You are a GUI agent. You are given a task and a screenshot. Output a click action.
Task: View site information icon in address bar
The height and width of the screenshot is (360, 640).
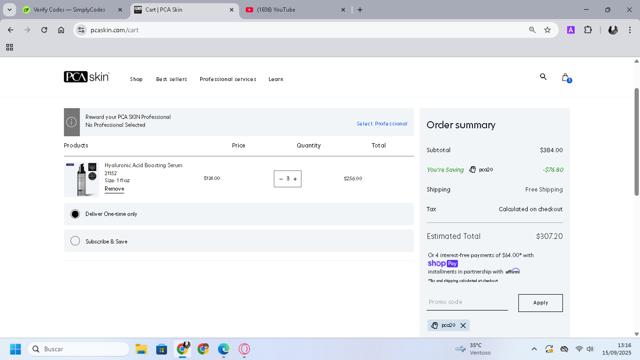[x=82, y=30]
